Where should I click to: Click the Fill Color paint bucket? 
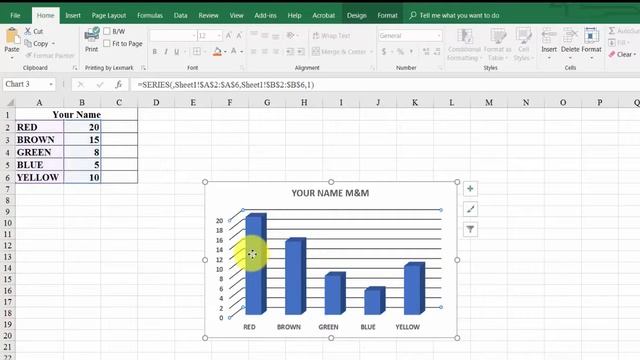(x=217, y=51)
